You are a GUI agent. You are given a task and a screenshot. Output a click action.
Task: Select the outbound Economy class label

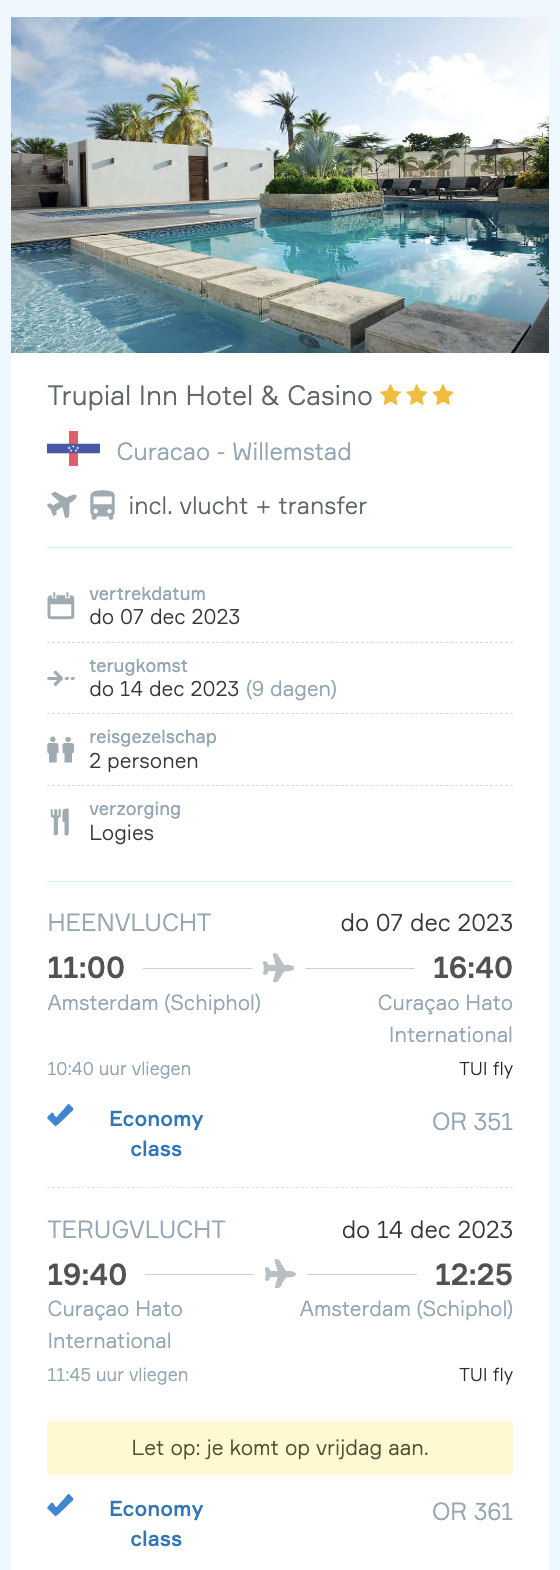(x=156, y=1134)
